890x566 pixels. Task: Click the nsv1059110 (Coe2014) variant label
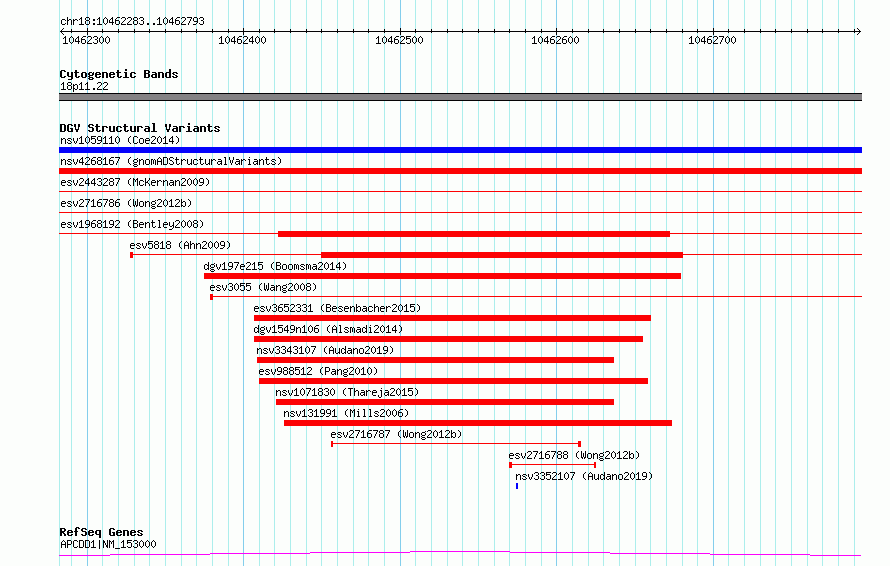click(x=120, y=140)
